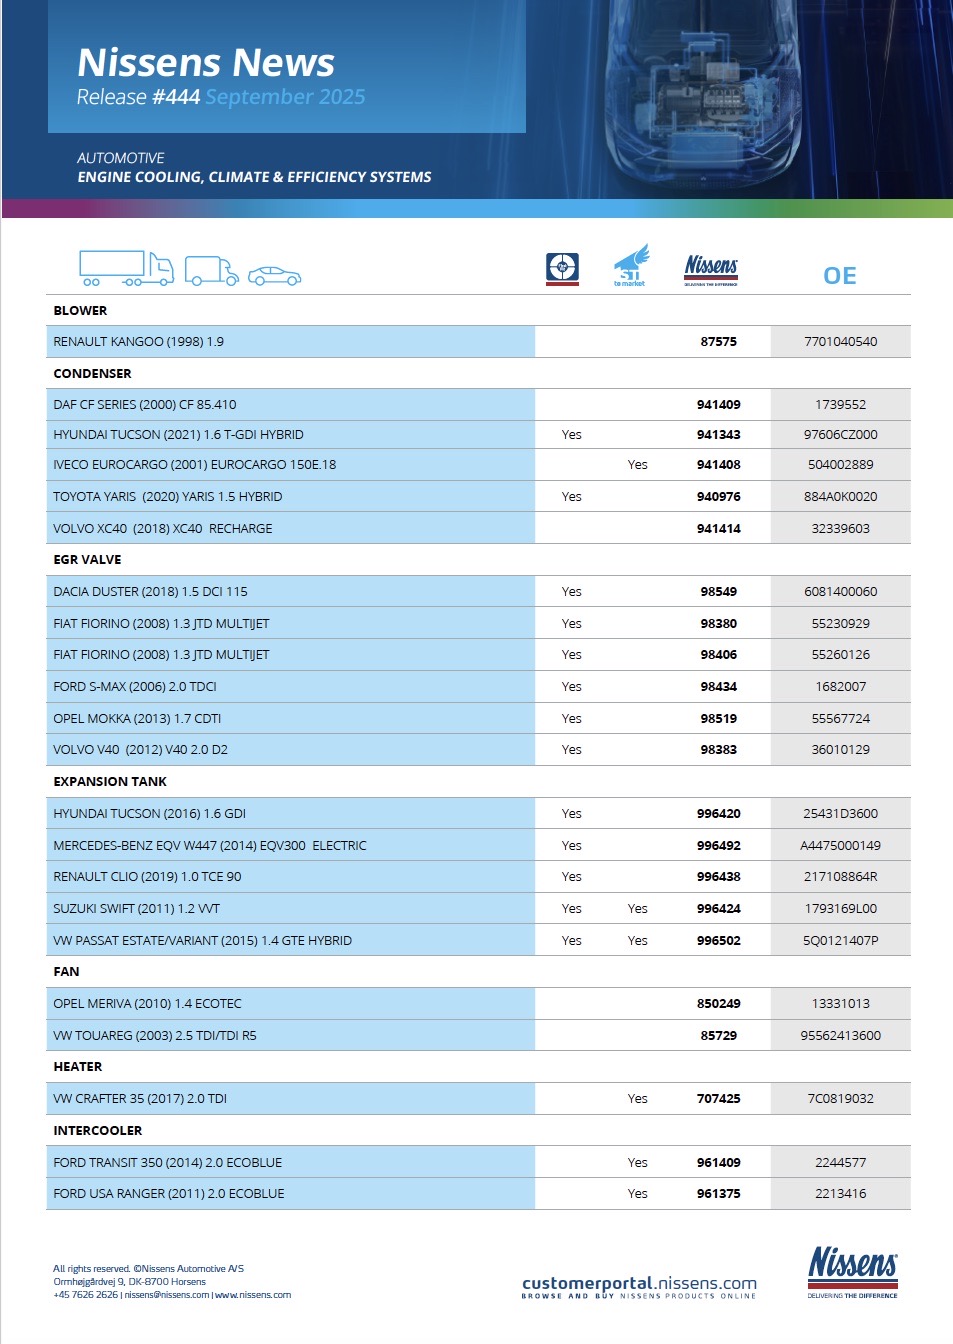Image resolution: width=953 pixels, height=1344 pixels.
Task: Open the customerportal.nissens.com link
Action: point(639,1284)
